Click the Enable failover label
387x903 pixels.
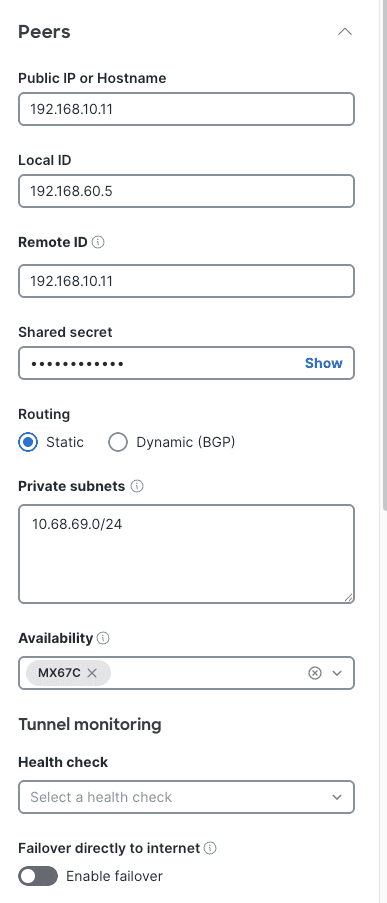(115, 877)
